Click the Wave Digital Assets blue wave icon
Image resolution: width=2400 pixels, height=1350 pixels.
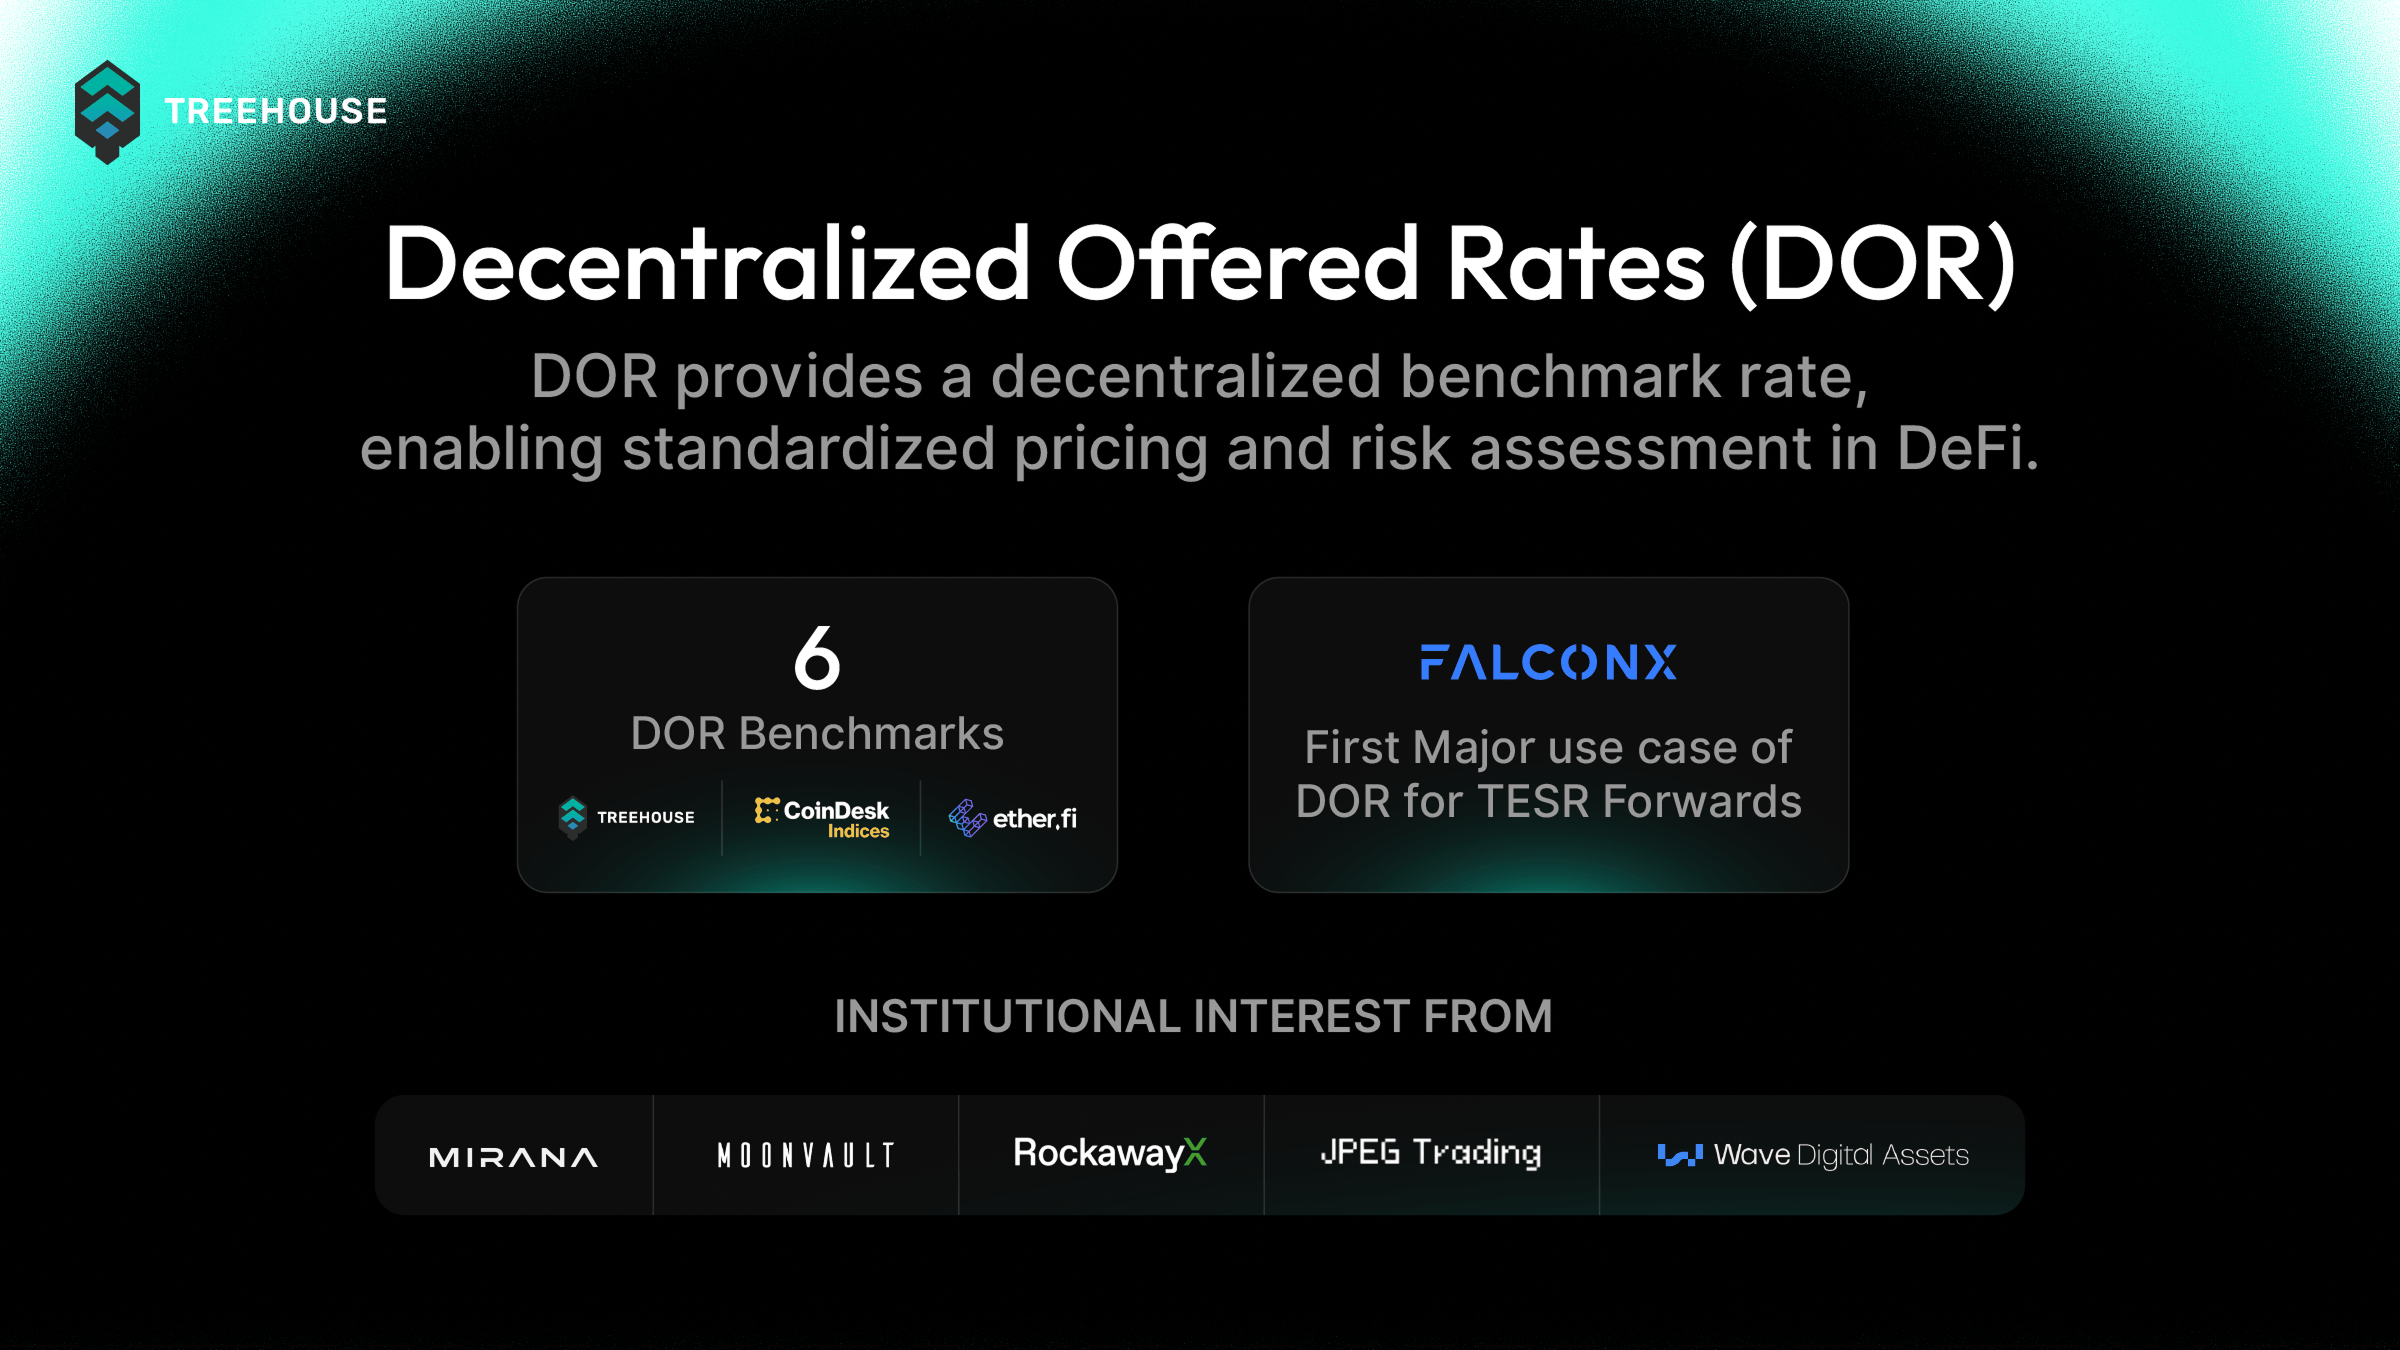[x=1680, y=1155]
